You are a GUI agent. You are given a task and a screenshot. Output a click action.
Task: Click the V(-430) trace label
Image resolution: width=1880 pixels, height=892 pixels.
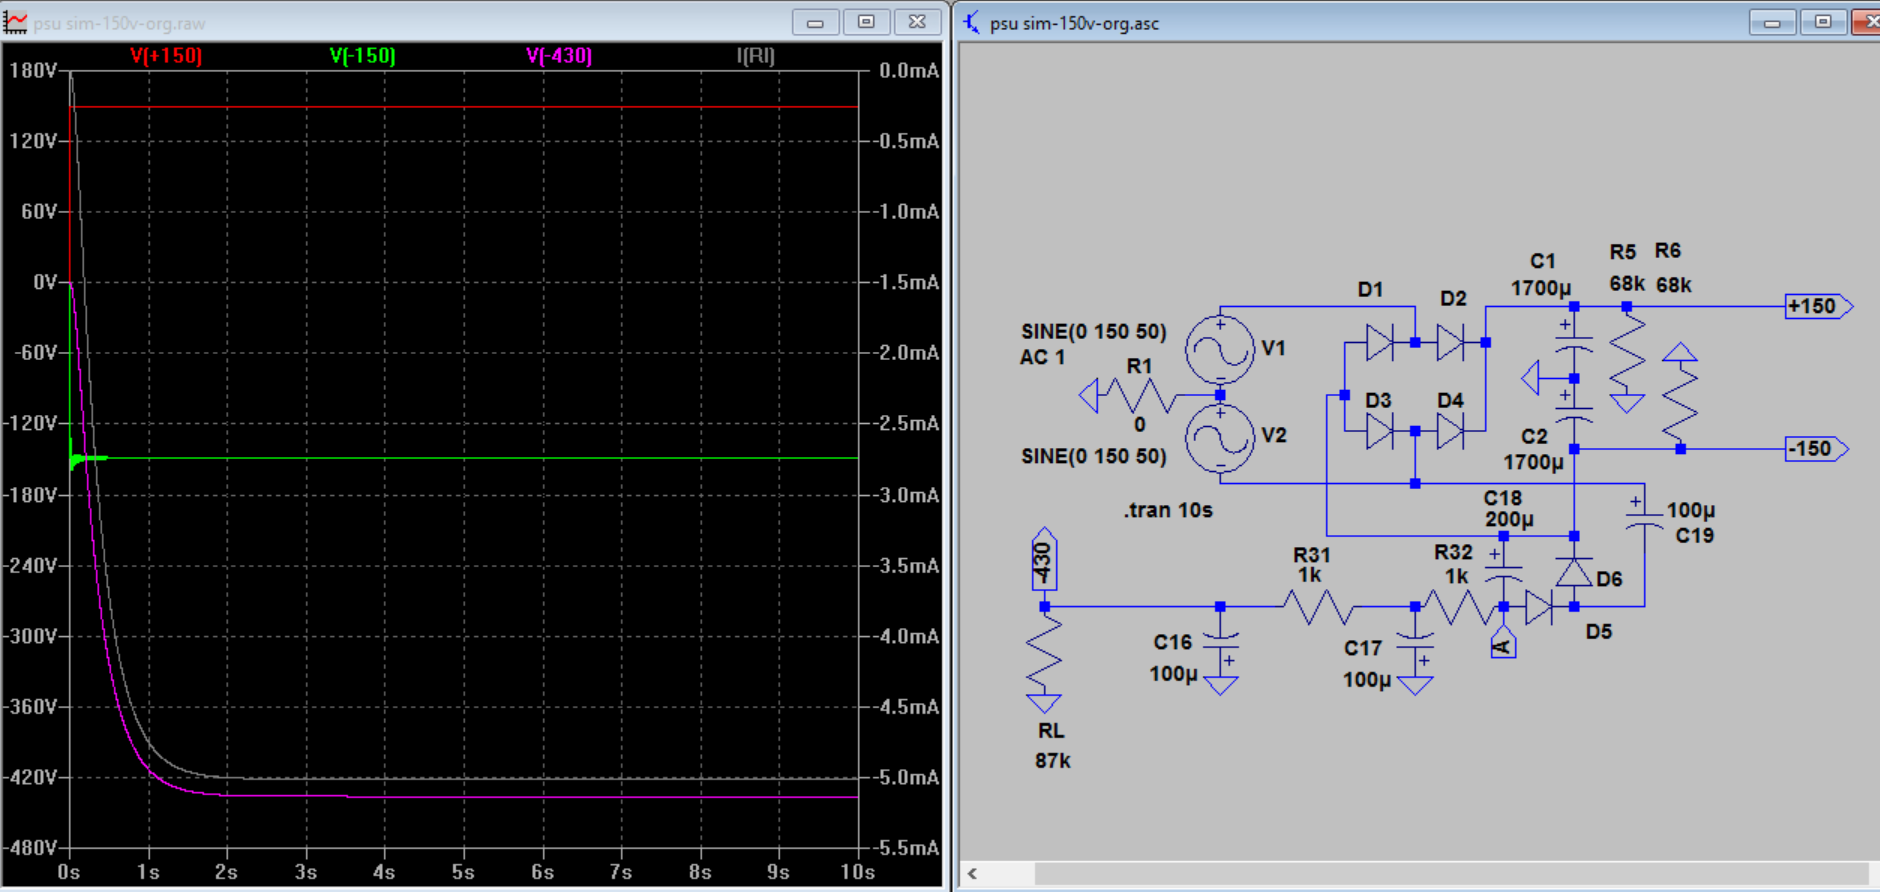pyautogui.click(x=559, y=56)
